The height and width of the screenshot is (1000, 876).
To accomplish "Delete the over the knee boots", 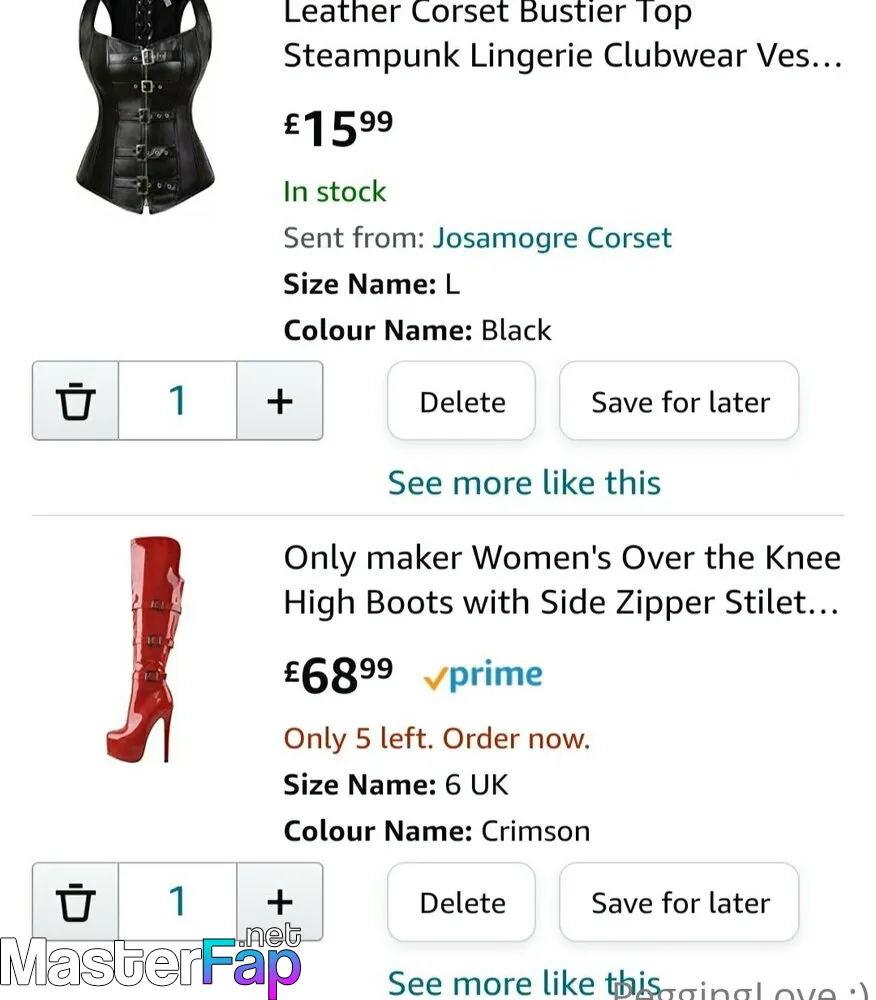I will (462, 902).
